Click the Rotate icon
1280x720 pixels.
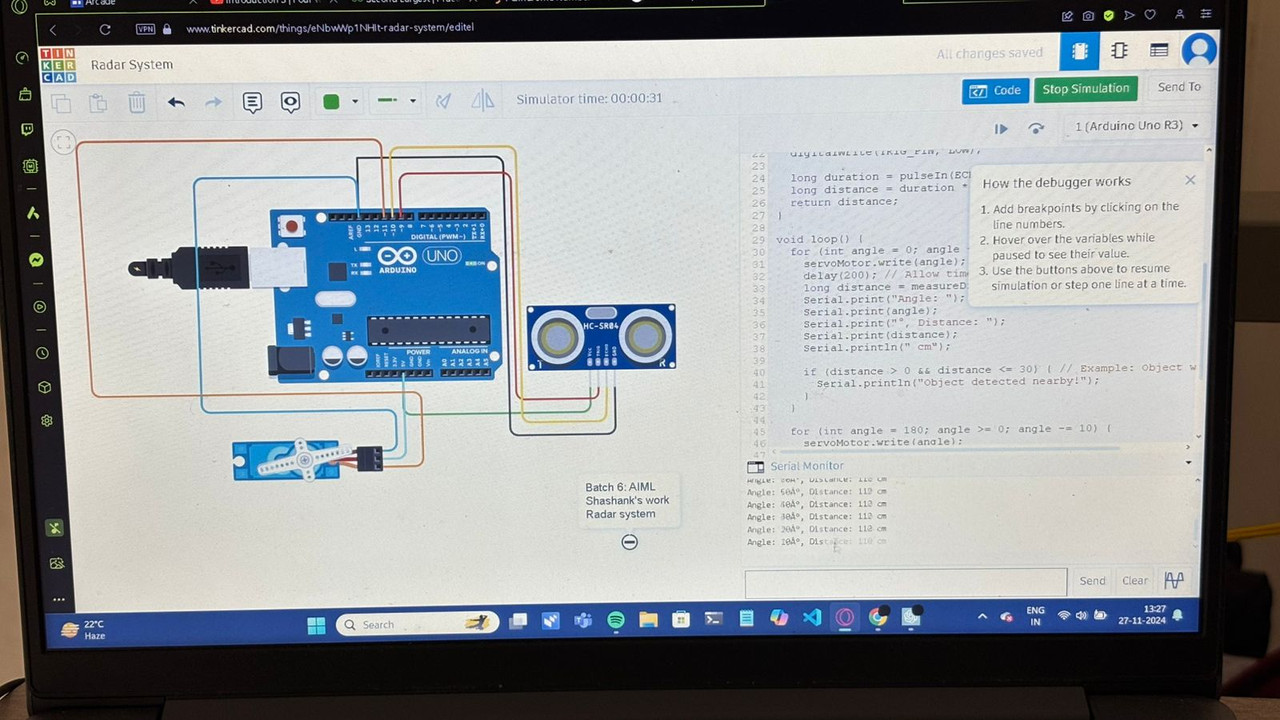(443, 100)
